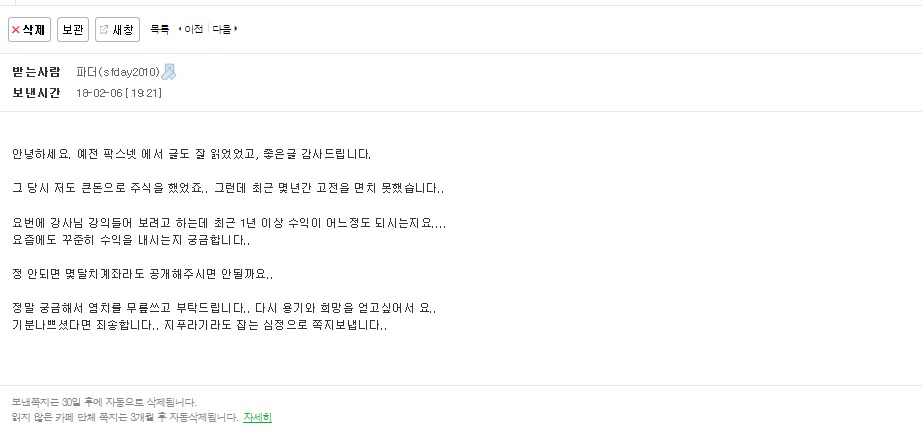Click the line starting with 요번에 강사님
This screenshot has height=447, width=922.
coord(229,222)
